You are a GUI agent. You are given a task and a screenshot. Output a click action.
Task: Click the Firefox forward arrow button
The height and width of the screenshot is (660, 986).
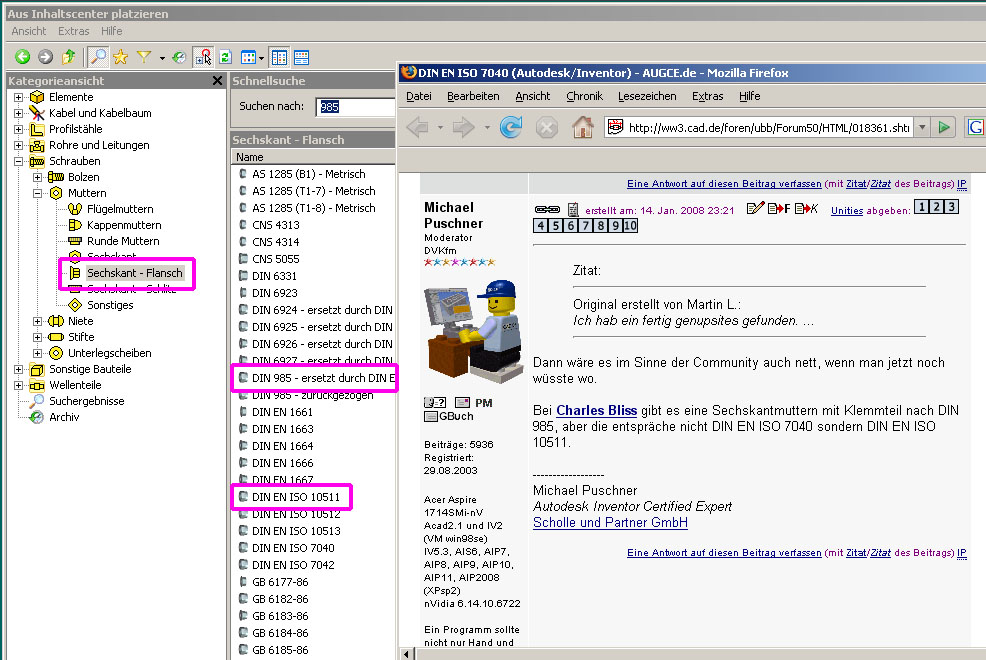point(463,128)
